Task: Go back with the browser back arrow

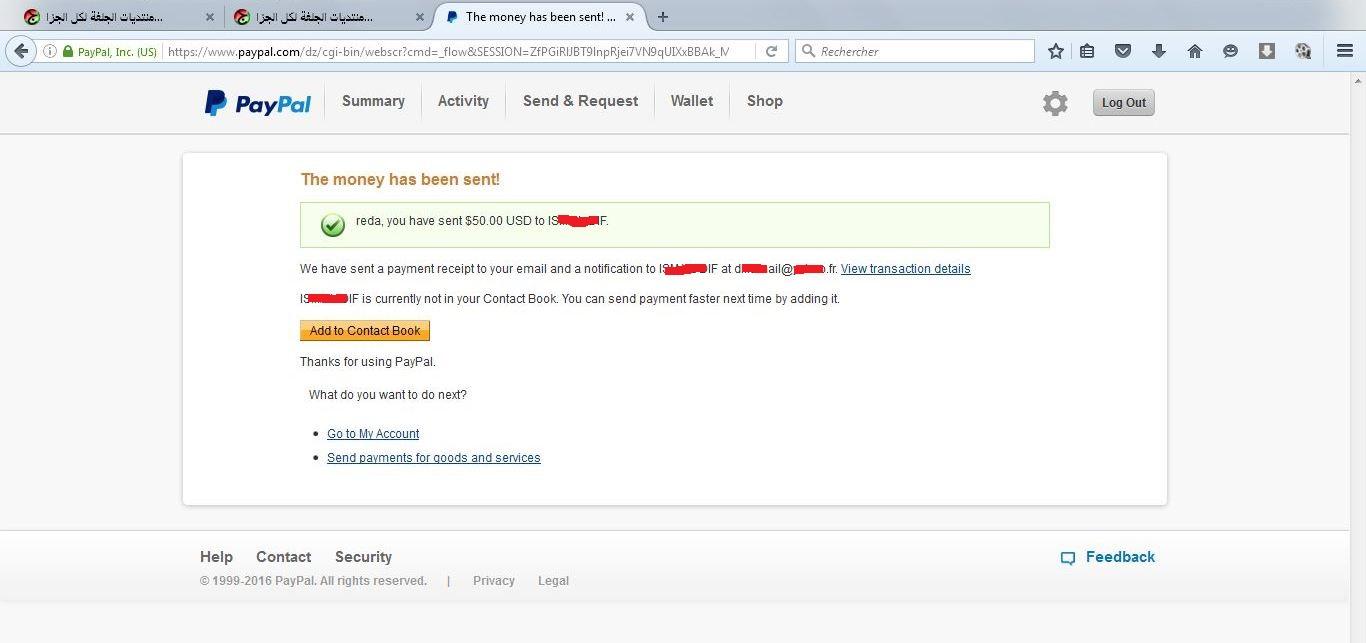Action: [21, 51]
